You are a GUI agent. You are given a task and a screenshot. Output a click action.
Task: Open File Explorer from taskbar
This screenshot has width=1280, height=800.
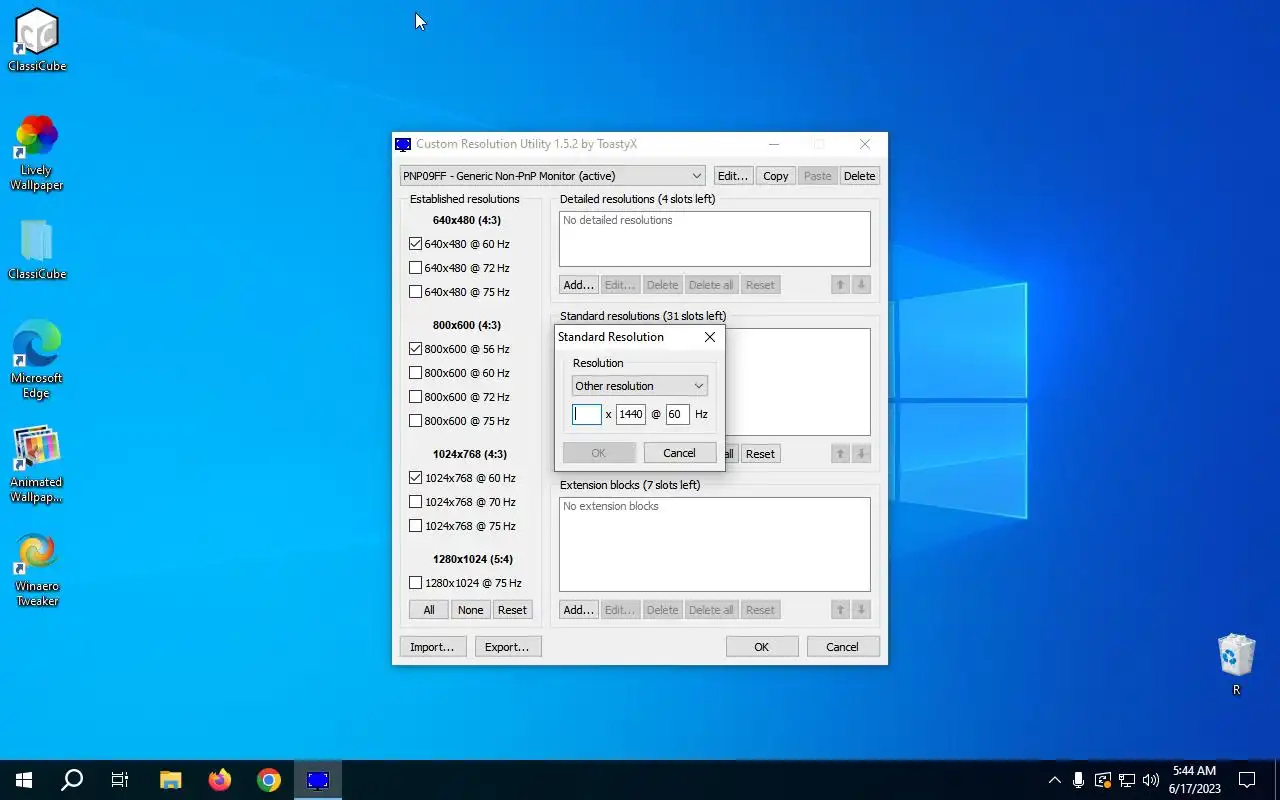[171, 780]
